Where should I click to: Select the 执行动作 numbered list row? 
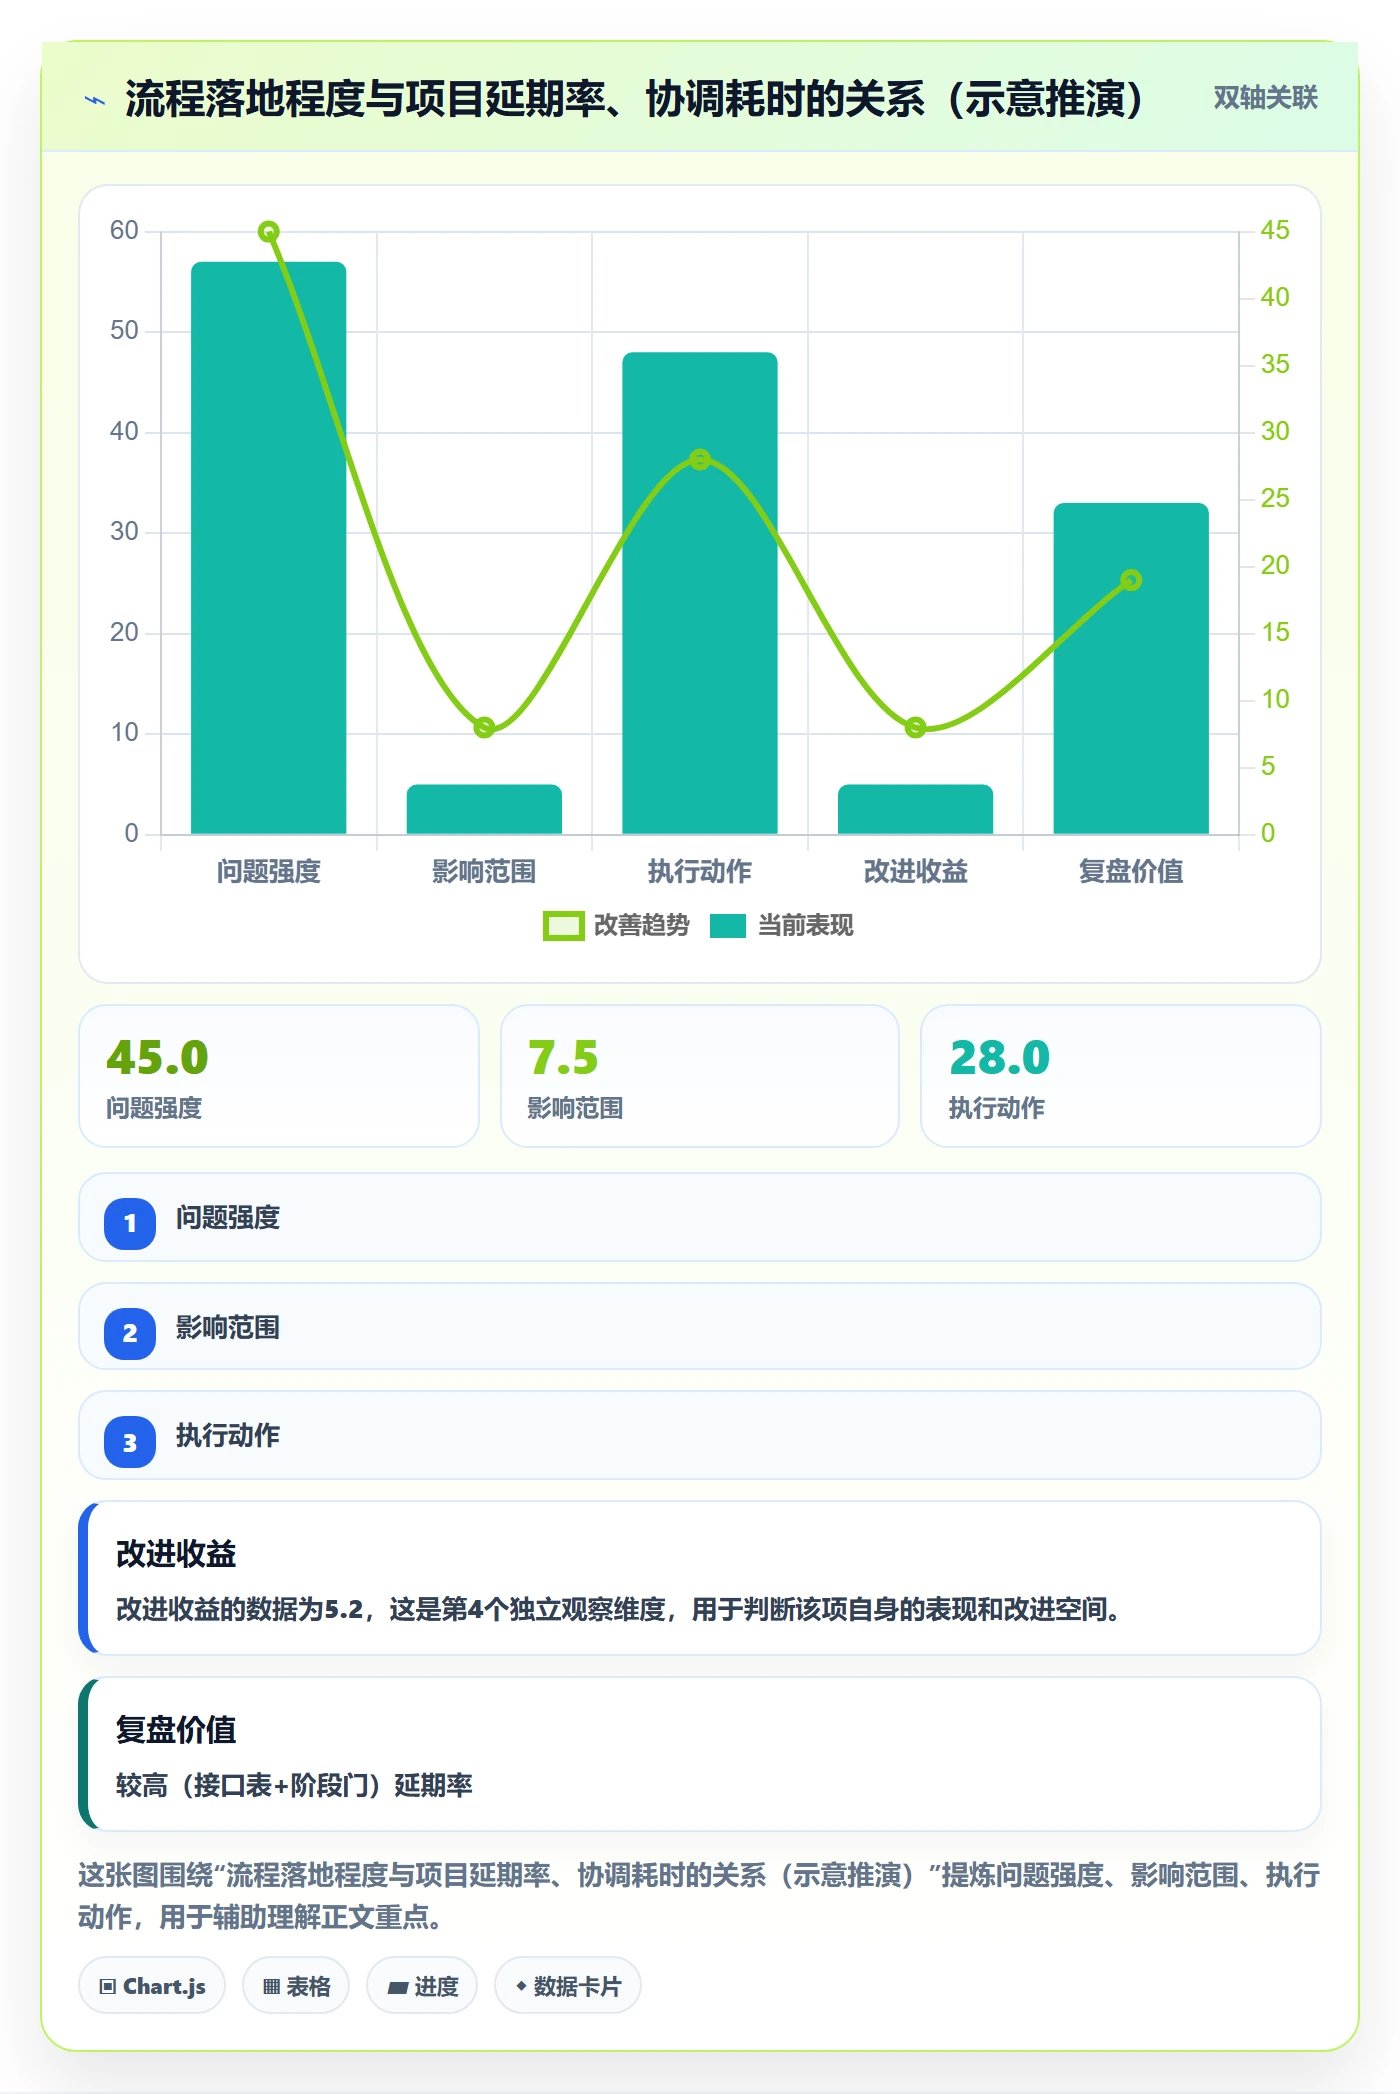tap(700, 1435)
